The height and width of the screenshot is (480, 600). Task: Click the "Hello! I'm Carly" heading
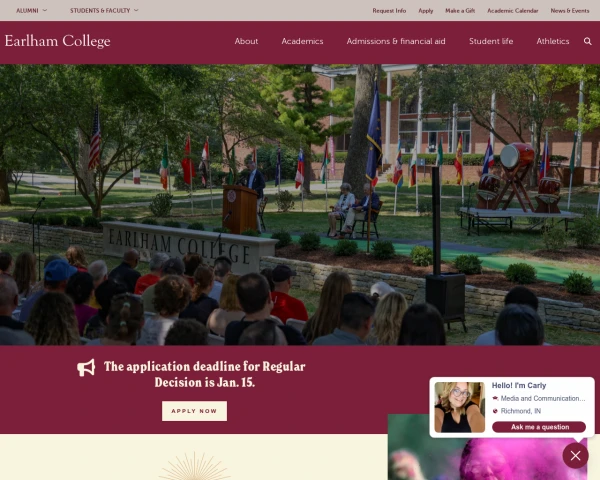[519, 385]
